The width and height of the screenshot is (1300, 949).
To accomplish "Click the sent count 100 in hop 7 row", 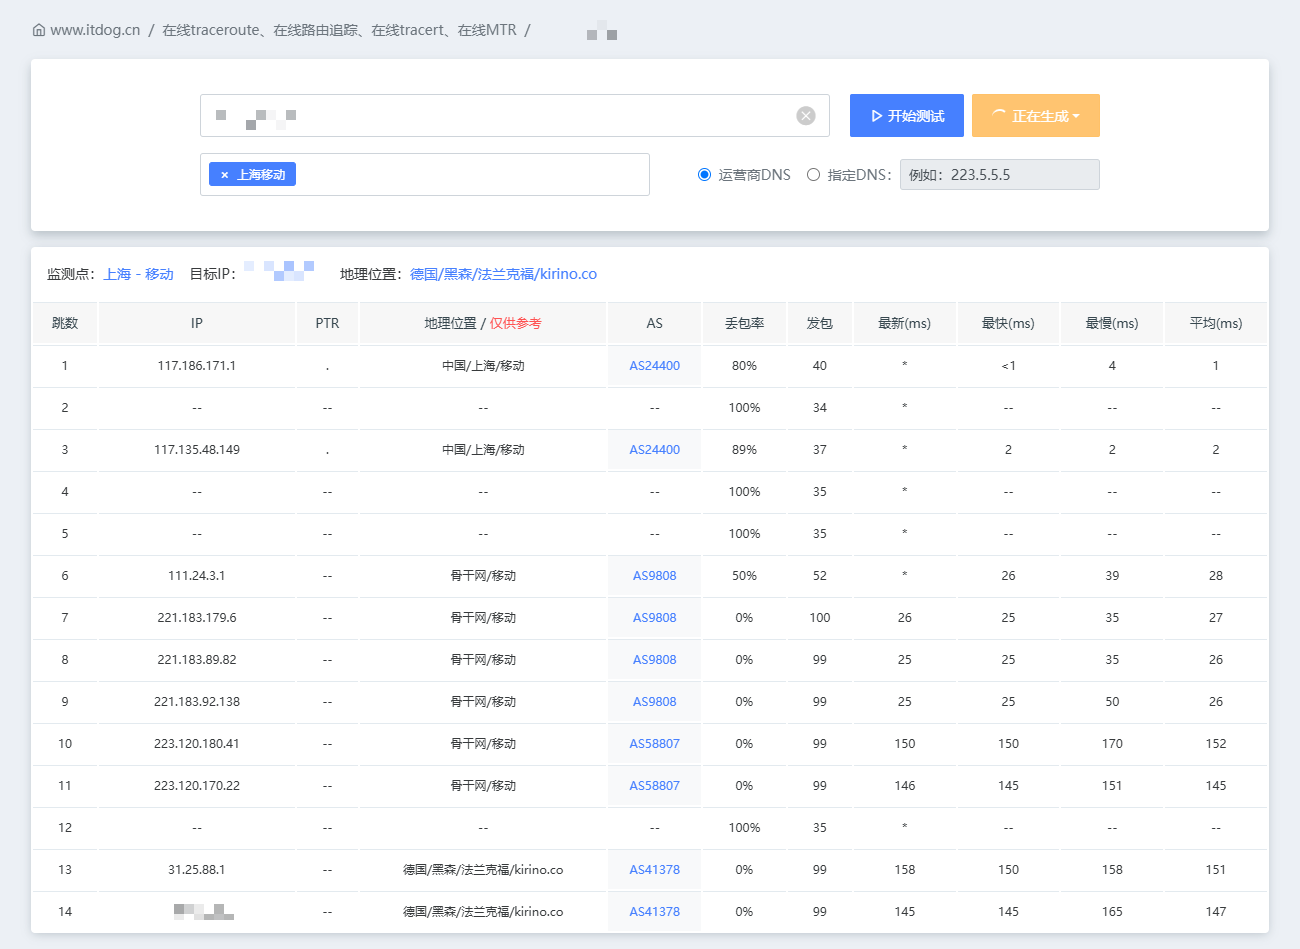I will (820, 618).
